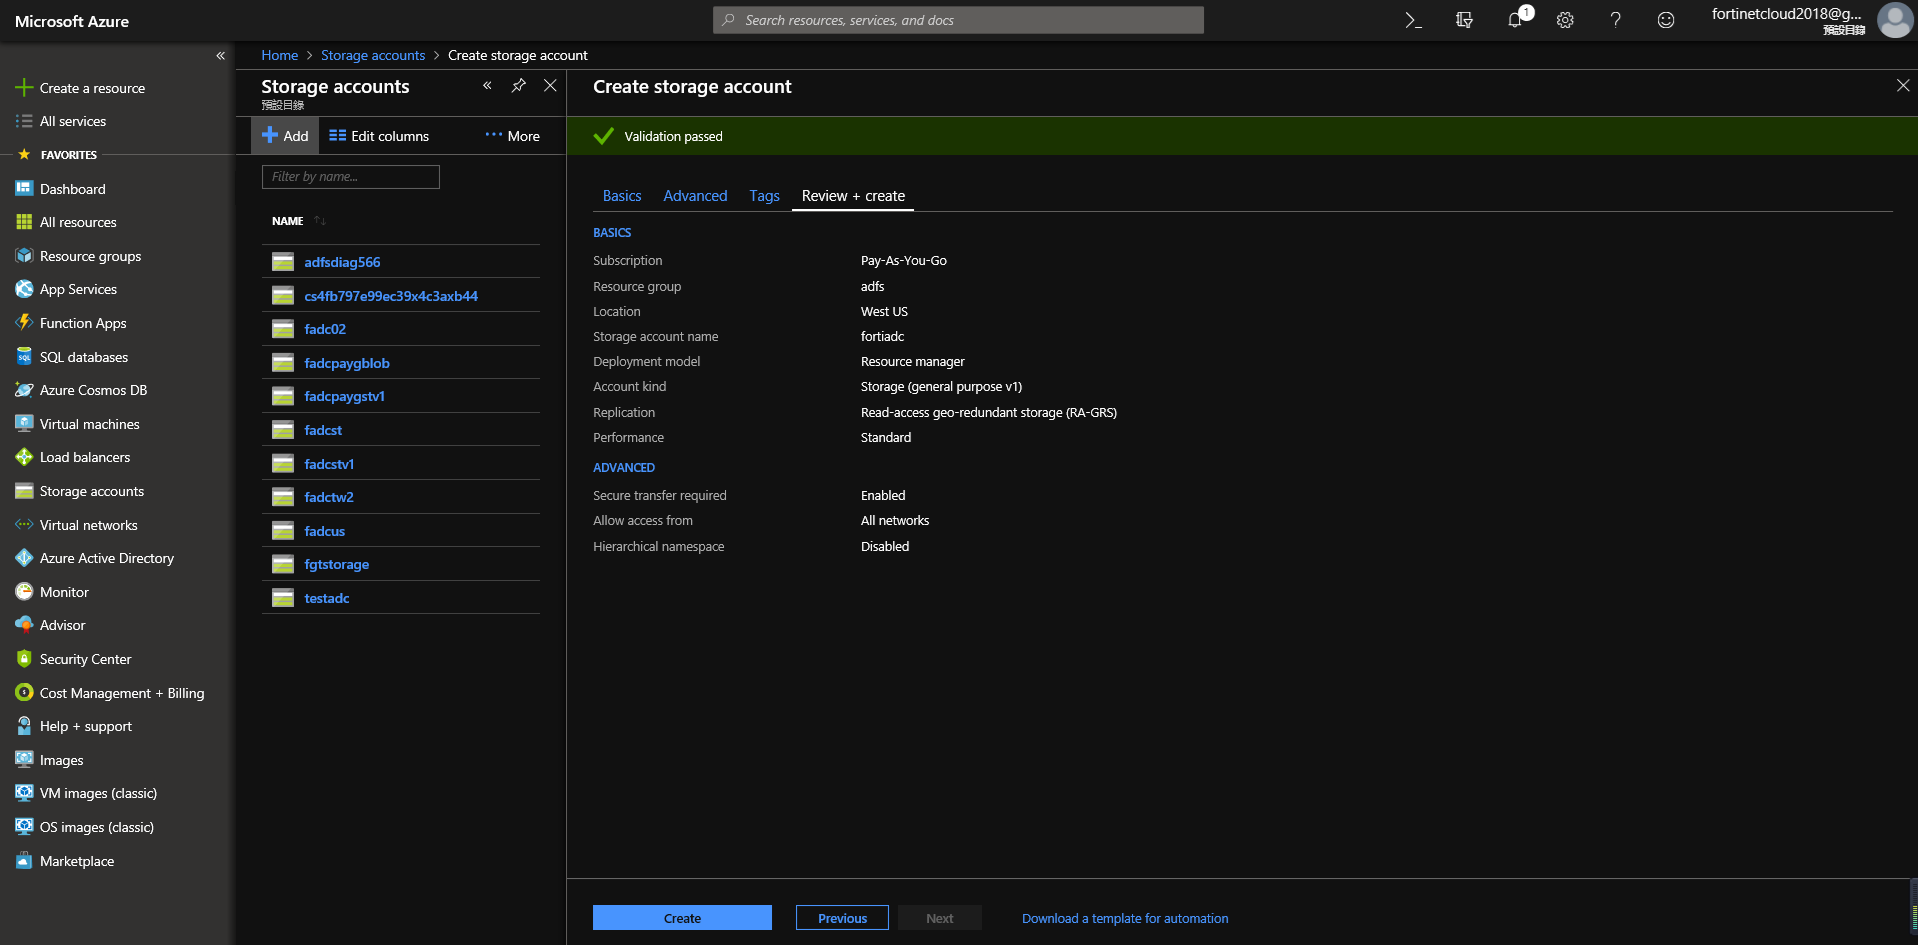
Task: Open Security Center from the favorites list
Action: click(x=85, y=658)
